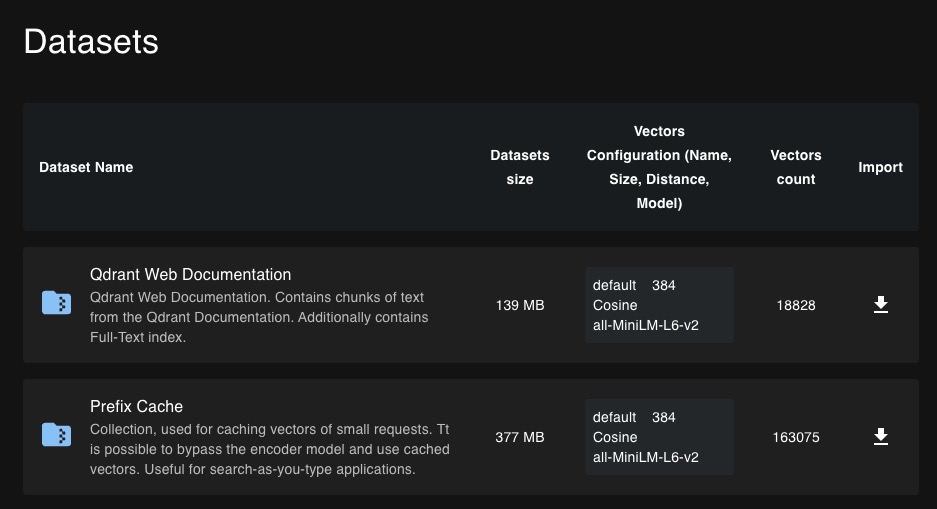Screen dimensions: 937x509
Task: Click the Qdrant Web Documentation description text
Action: pyautogui.click(x=259, y=317)
